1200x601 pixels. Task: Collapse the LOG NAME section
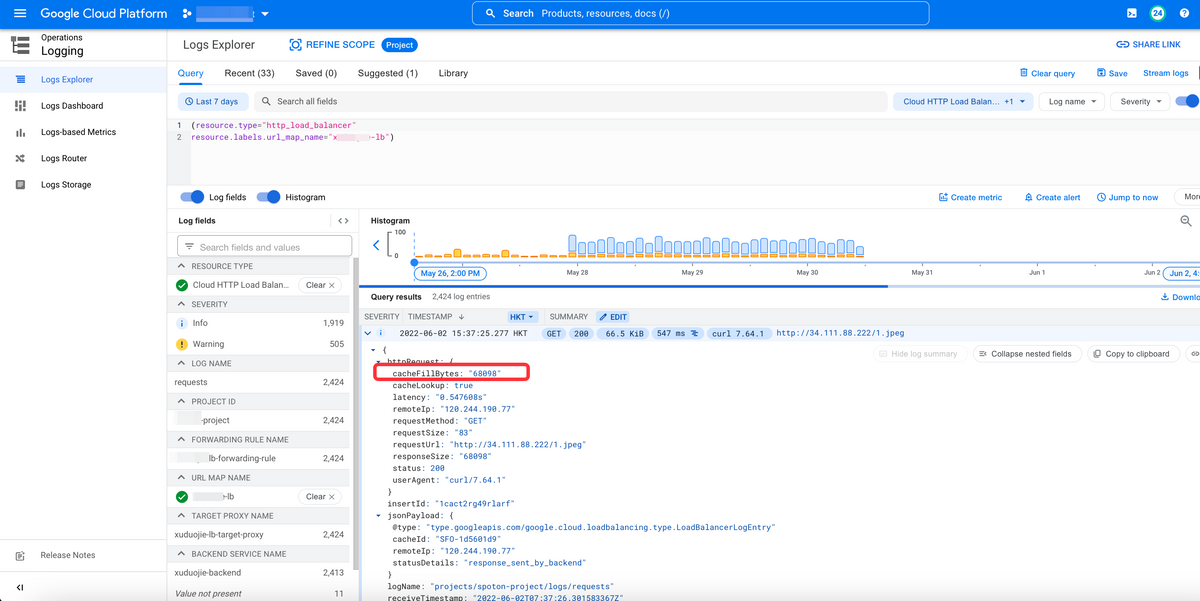[182, 363]
